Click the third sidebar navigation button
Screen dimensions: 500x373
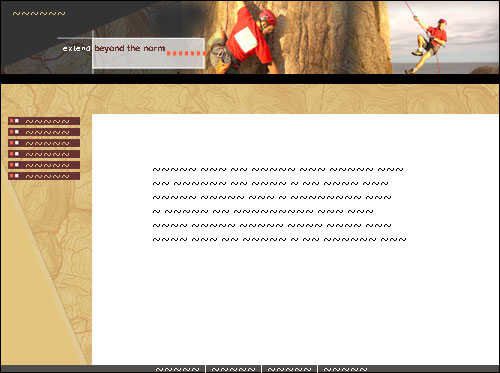[x=44, y=143]
